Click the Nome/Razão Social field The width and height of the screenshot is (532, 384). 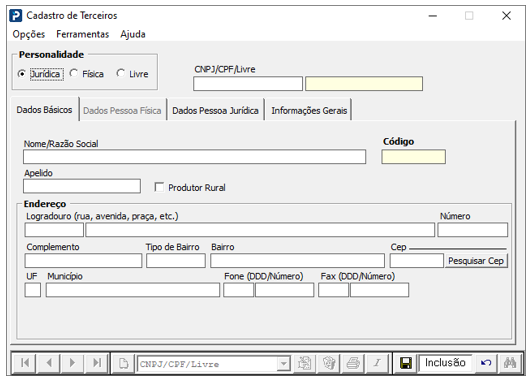[194, 157]
